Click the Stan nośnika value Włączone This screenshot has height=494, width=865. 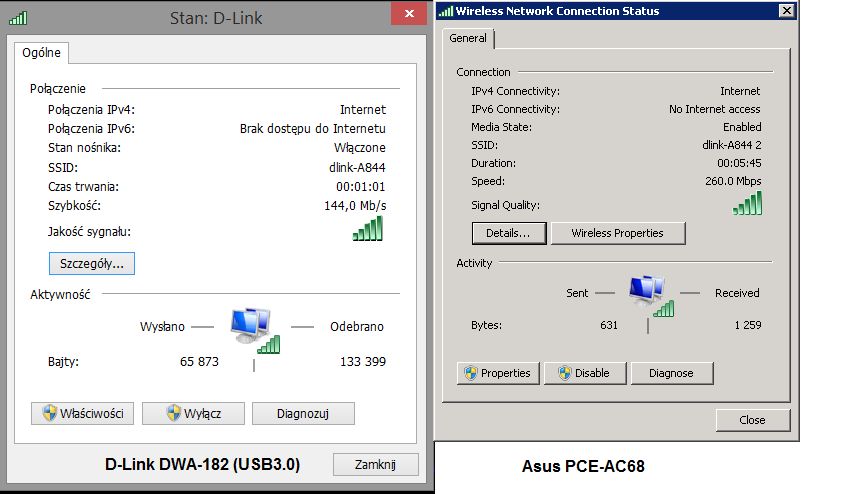pyautogui.click(x=360, y=147)
